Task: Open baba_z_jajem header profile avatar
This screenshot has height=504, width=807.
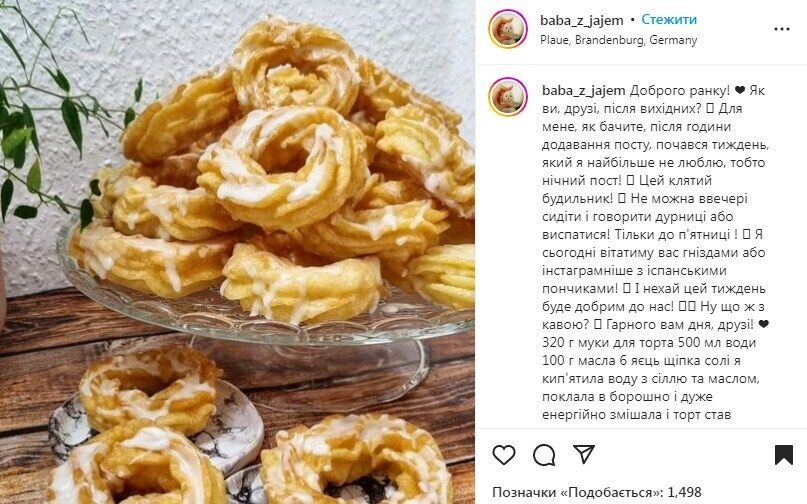Action: (508, 29)
